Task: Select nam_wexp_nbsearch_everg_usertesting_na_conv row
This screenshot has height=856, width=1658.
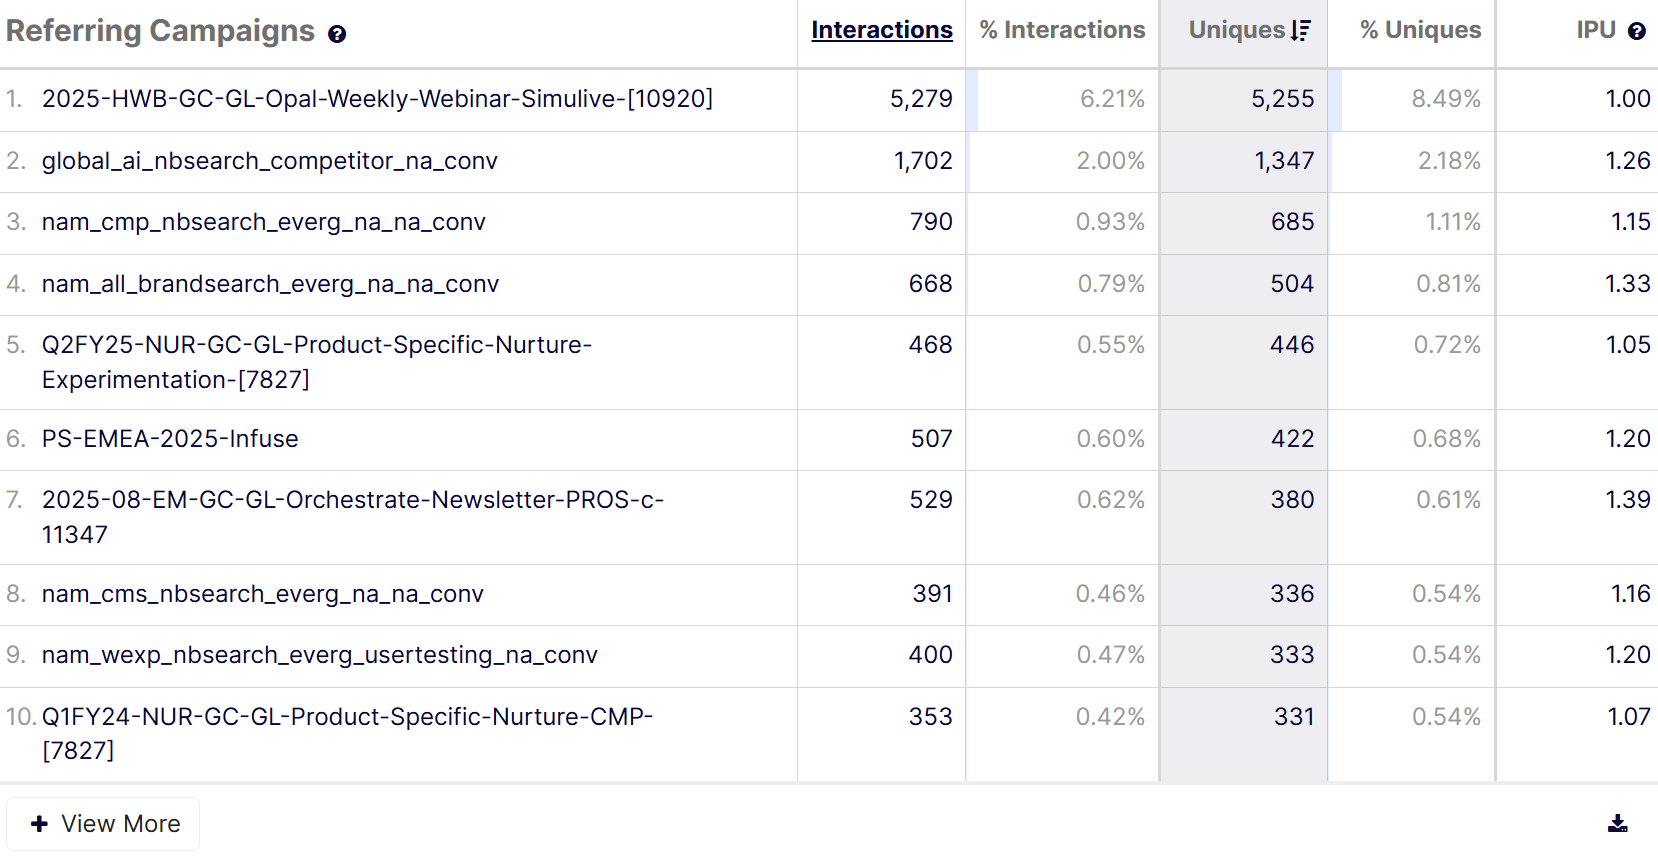Action: tap(319, 655)
